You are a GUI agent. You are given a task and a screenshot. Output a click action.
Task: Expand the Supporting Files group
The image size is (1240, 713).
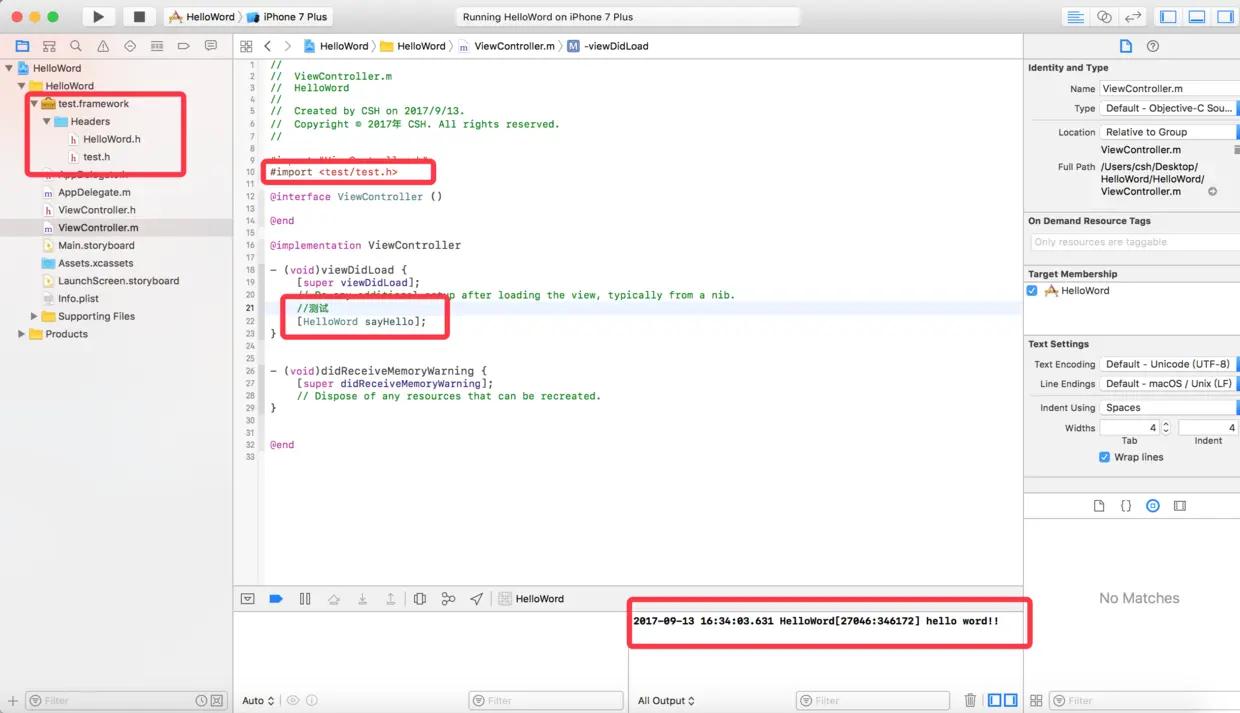click(34, 317)
